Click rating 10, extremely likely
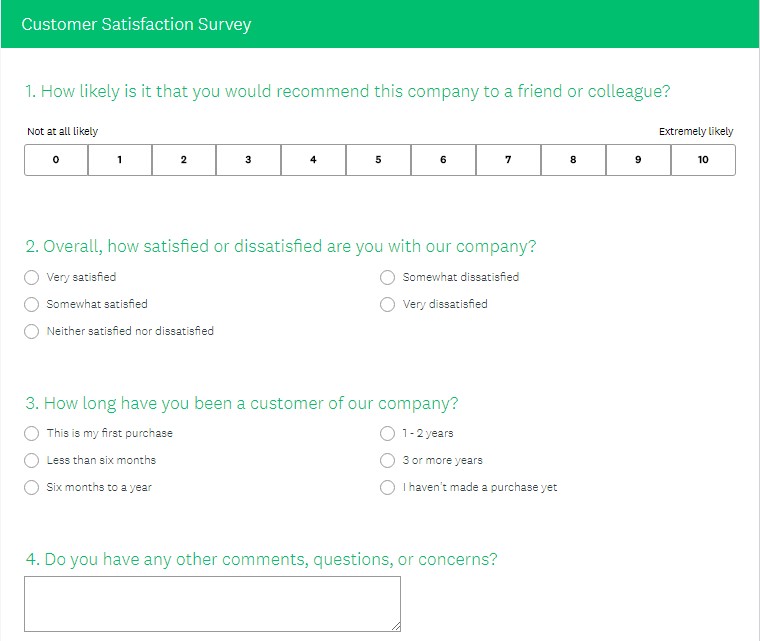The width and height of the screenshot is (760, 641). (703, 160)
